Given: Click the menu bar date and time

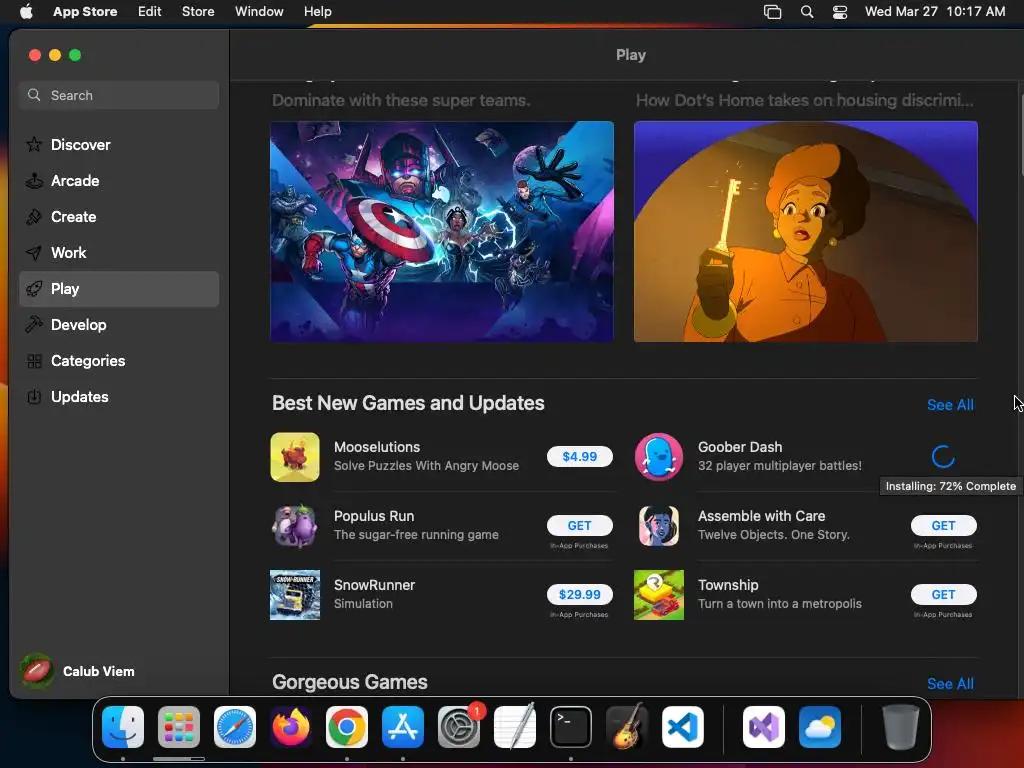Looking at the screenshot, I should click(x=935, y=11).
